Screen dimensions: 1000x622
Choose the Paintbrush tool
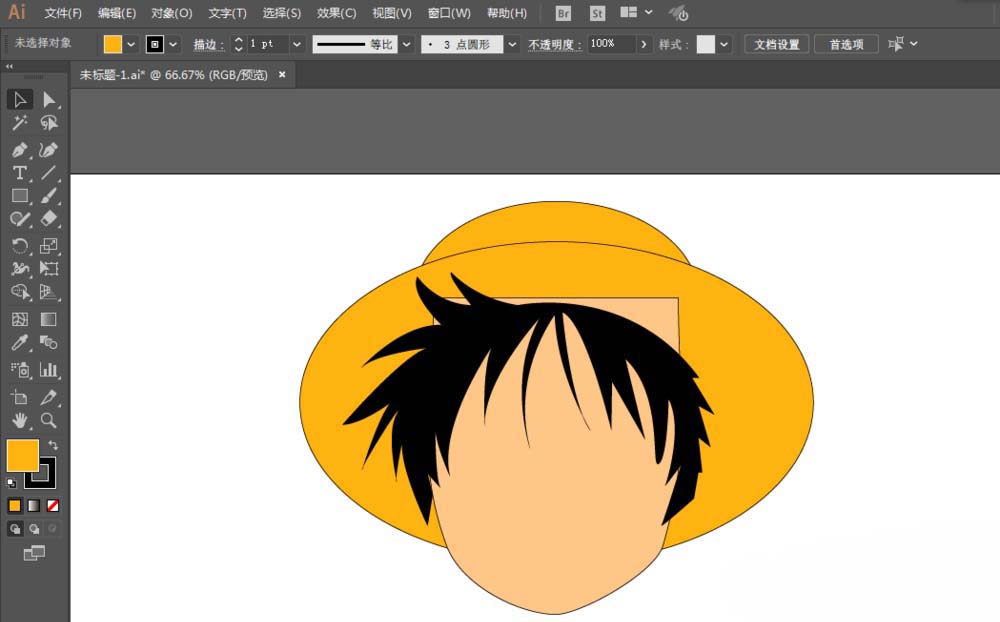click(49, 196)
